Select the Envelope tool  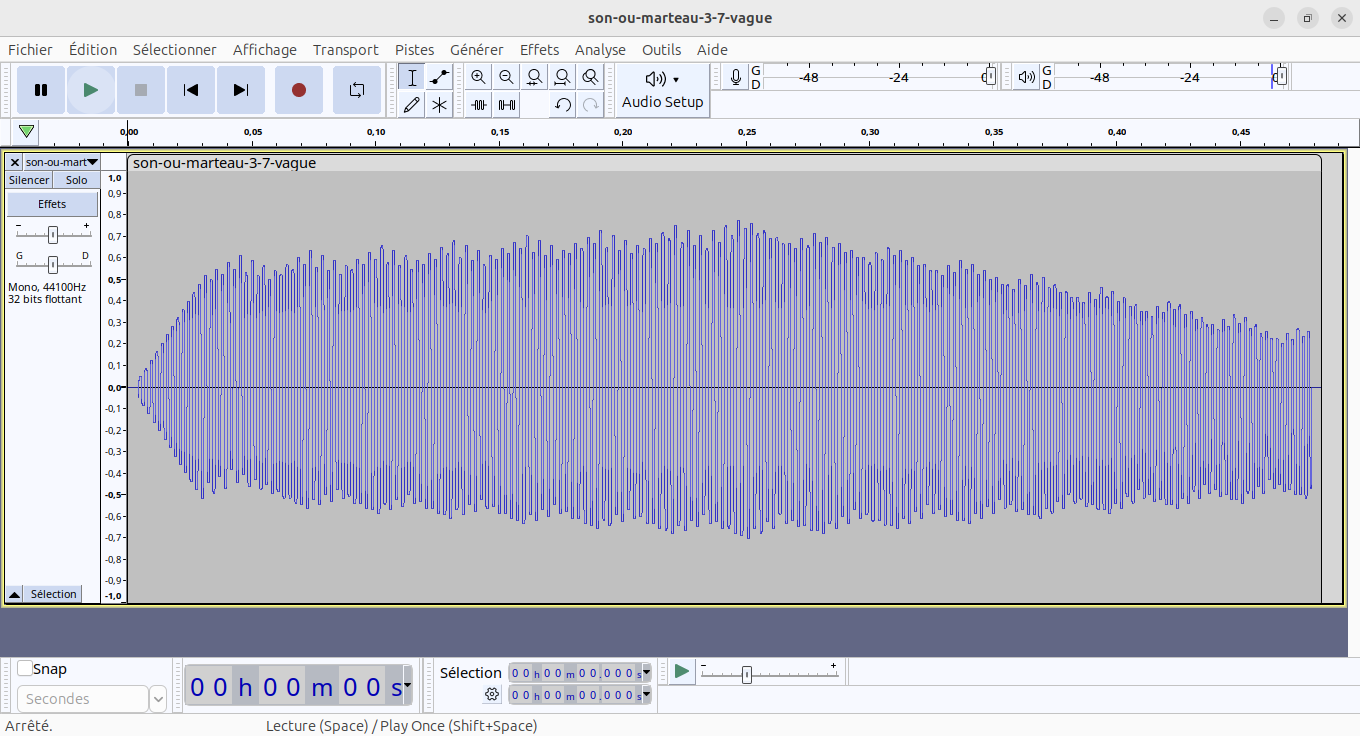tap(439, 77)
